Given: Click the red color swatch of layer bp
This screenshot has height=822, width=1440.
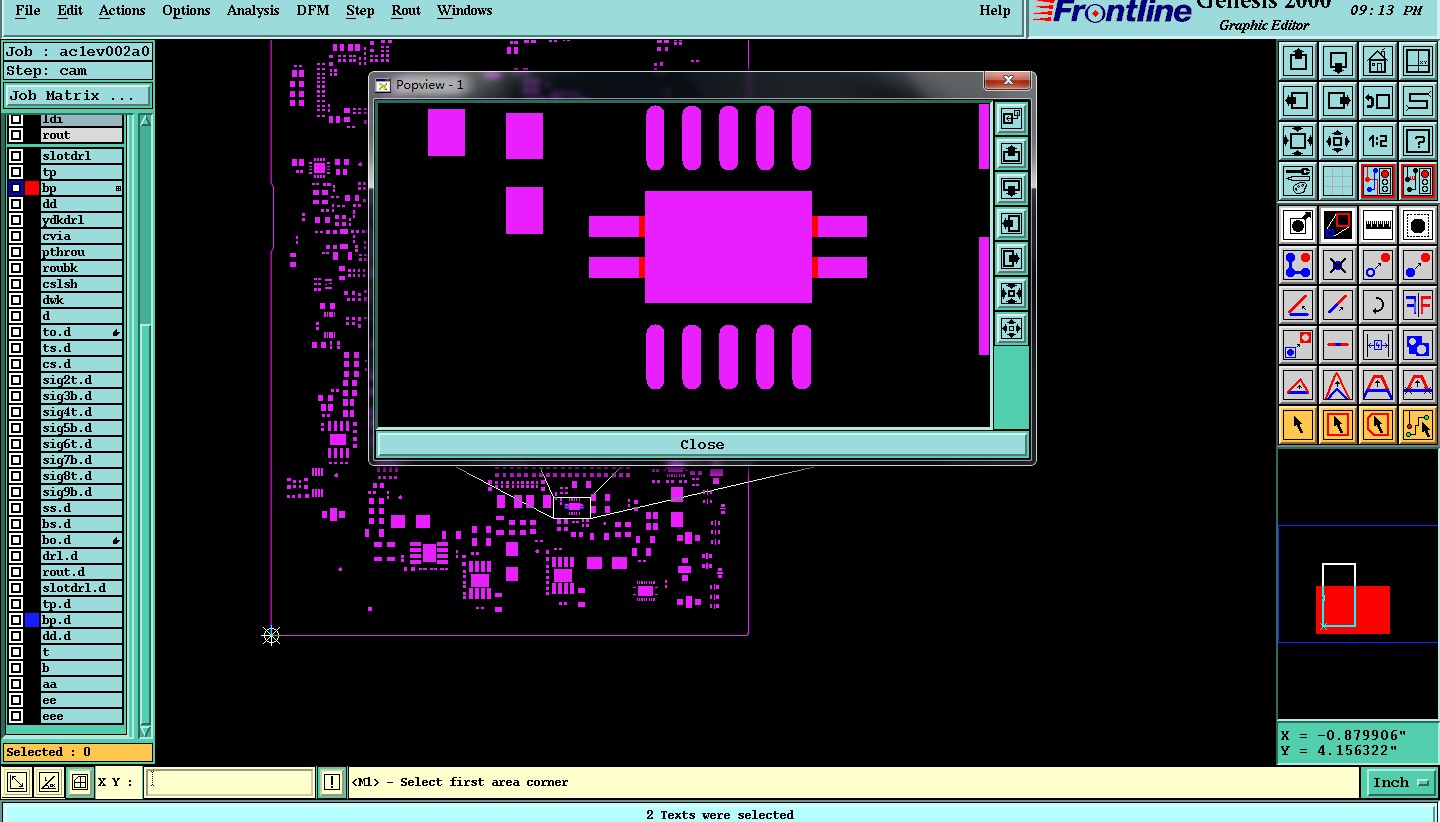Looking at the screenshot, I should (x=32, y=188).
